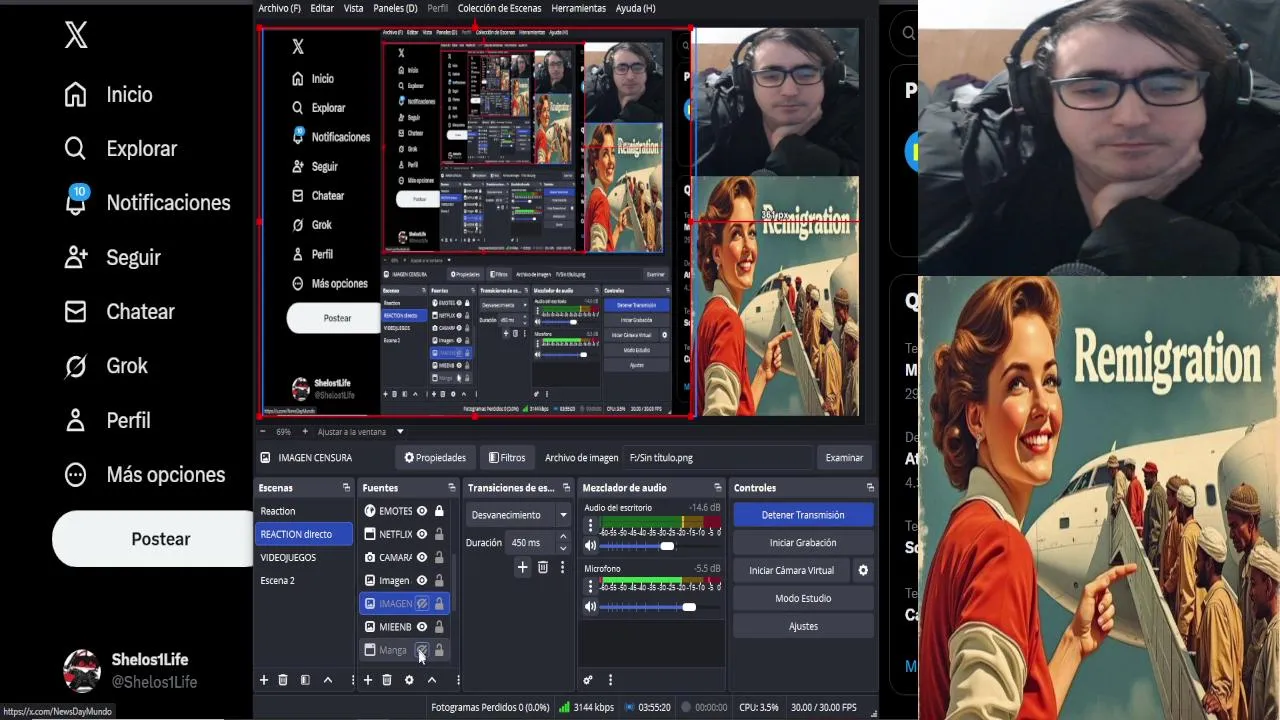
Task: Open Perfil in X sidebar
Action: (106, 420)
